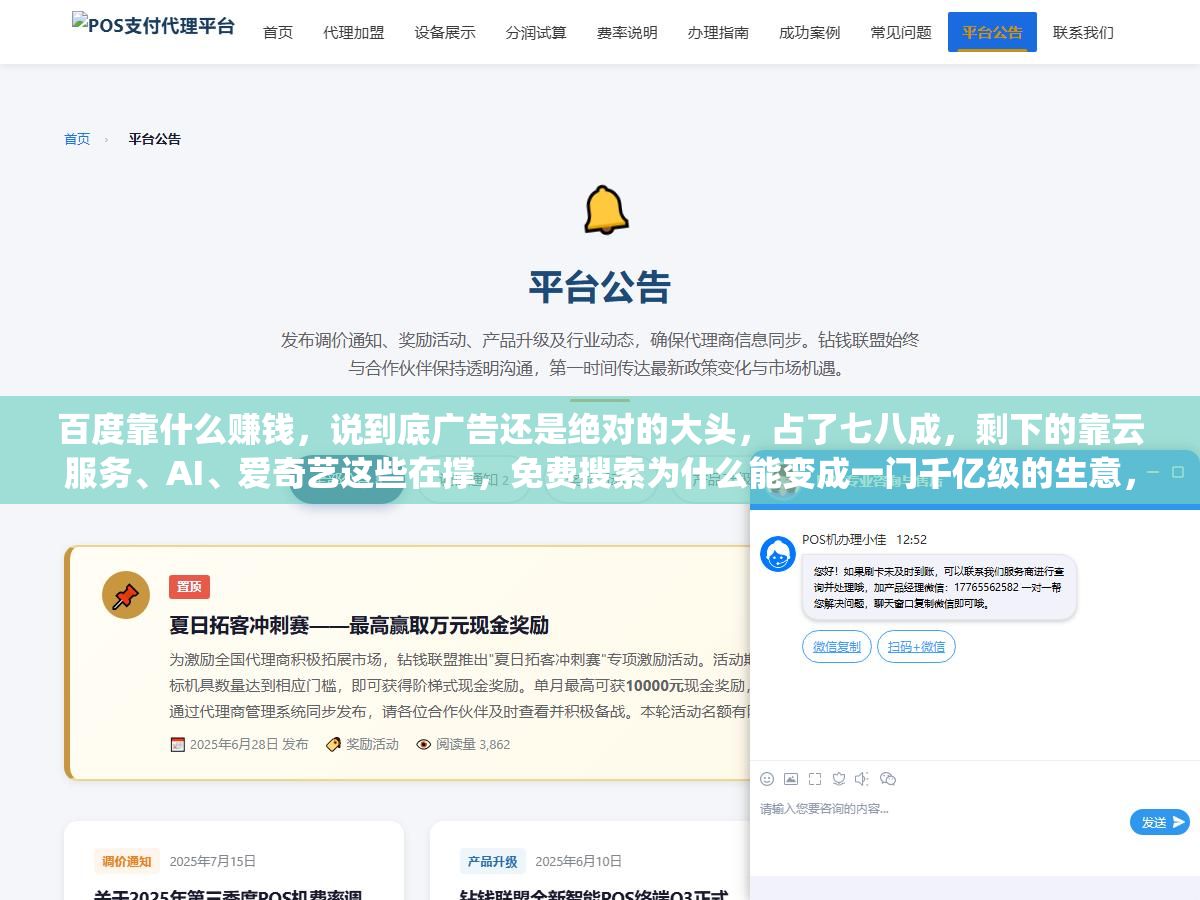
Task: Open article 夏日拓客冲刺赛——最高赢取万元现金奖励
Action: [359, 626]
